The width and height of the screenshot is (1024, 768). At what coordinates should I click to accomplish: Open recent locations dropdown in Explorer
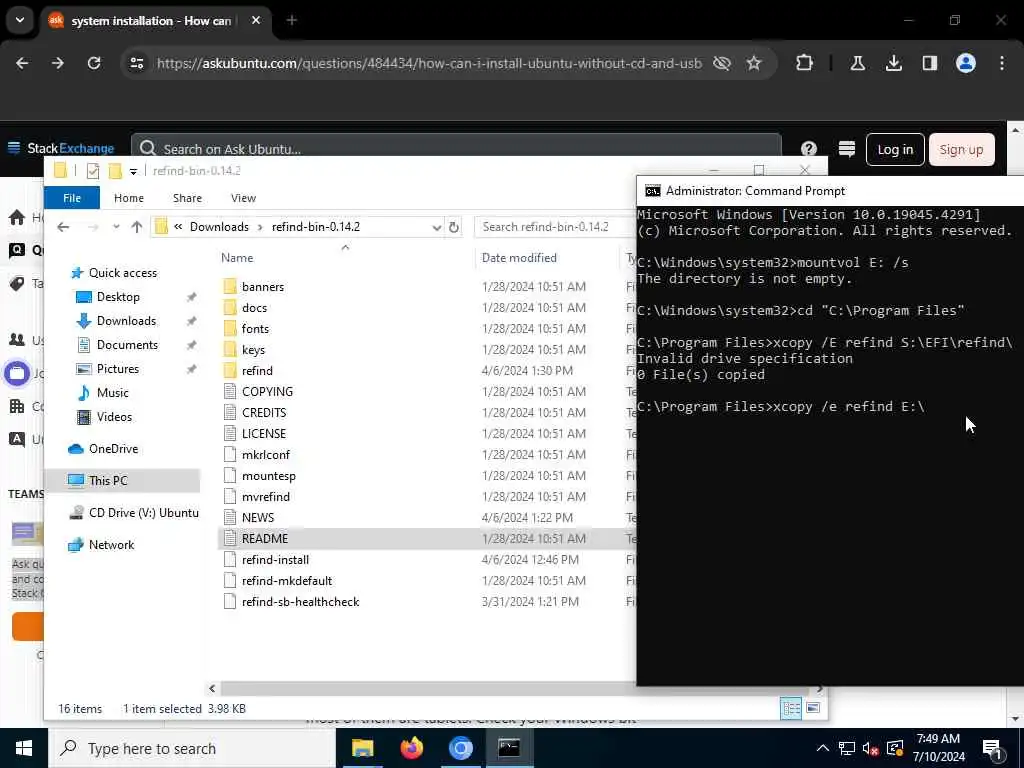pos(116,227)
